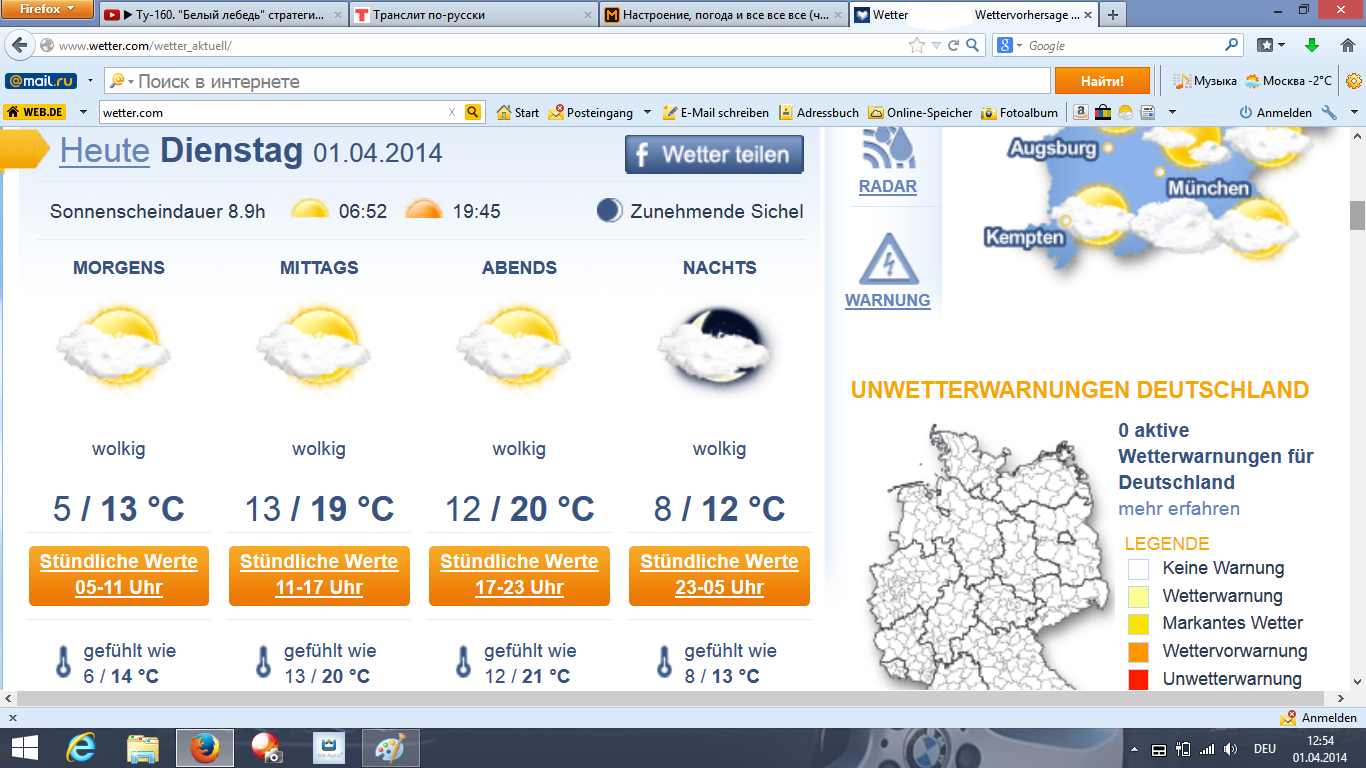Viewport: 1366px width, 768px height.
Task: Click the WARNUNG lightning triangle icon
Action: (x=887, y=260)
